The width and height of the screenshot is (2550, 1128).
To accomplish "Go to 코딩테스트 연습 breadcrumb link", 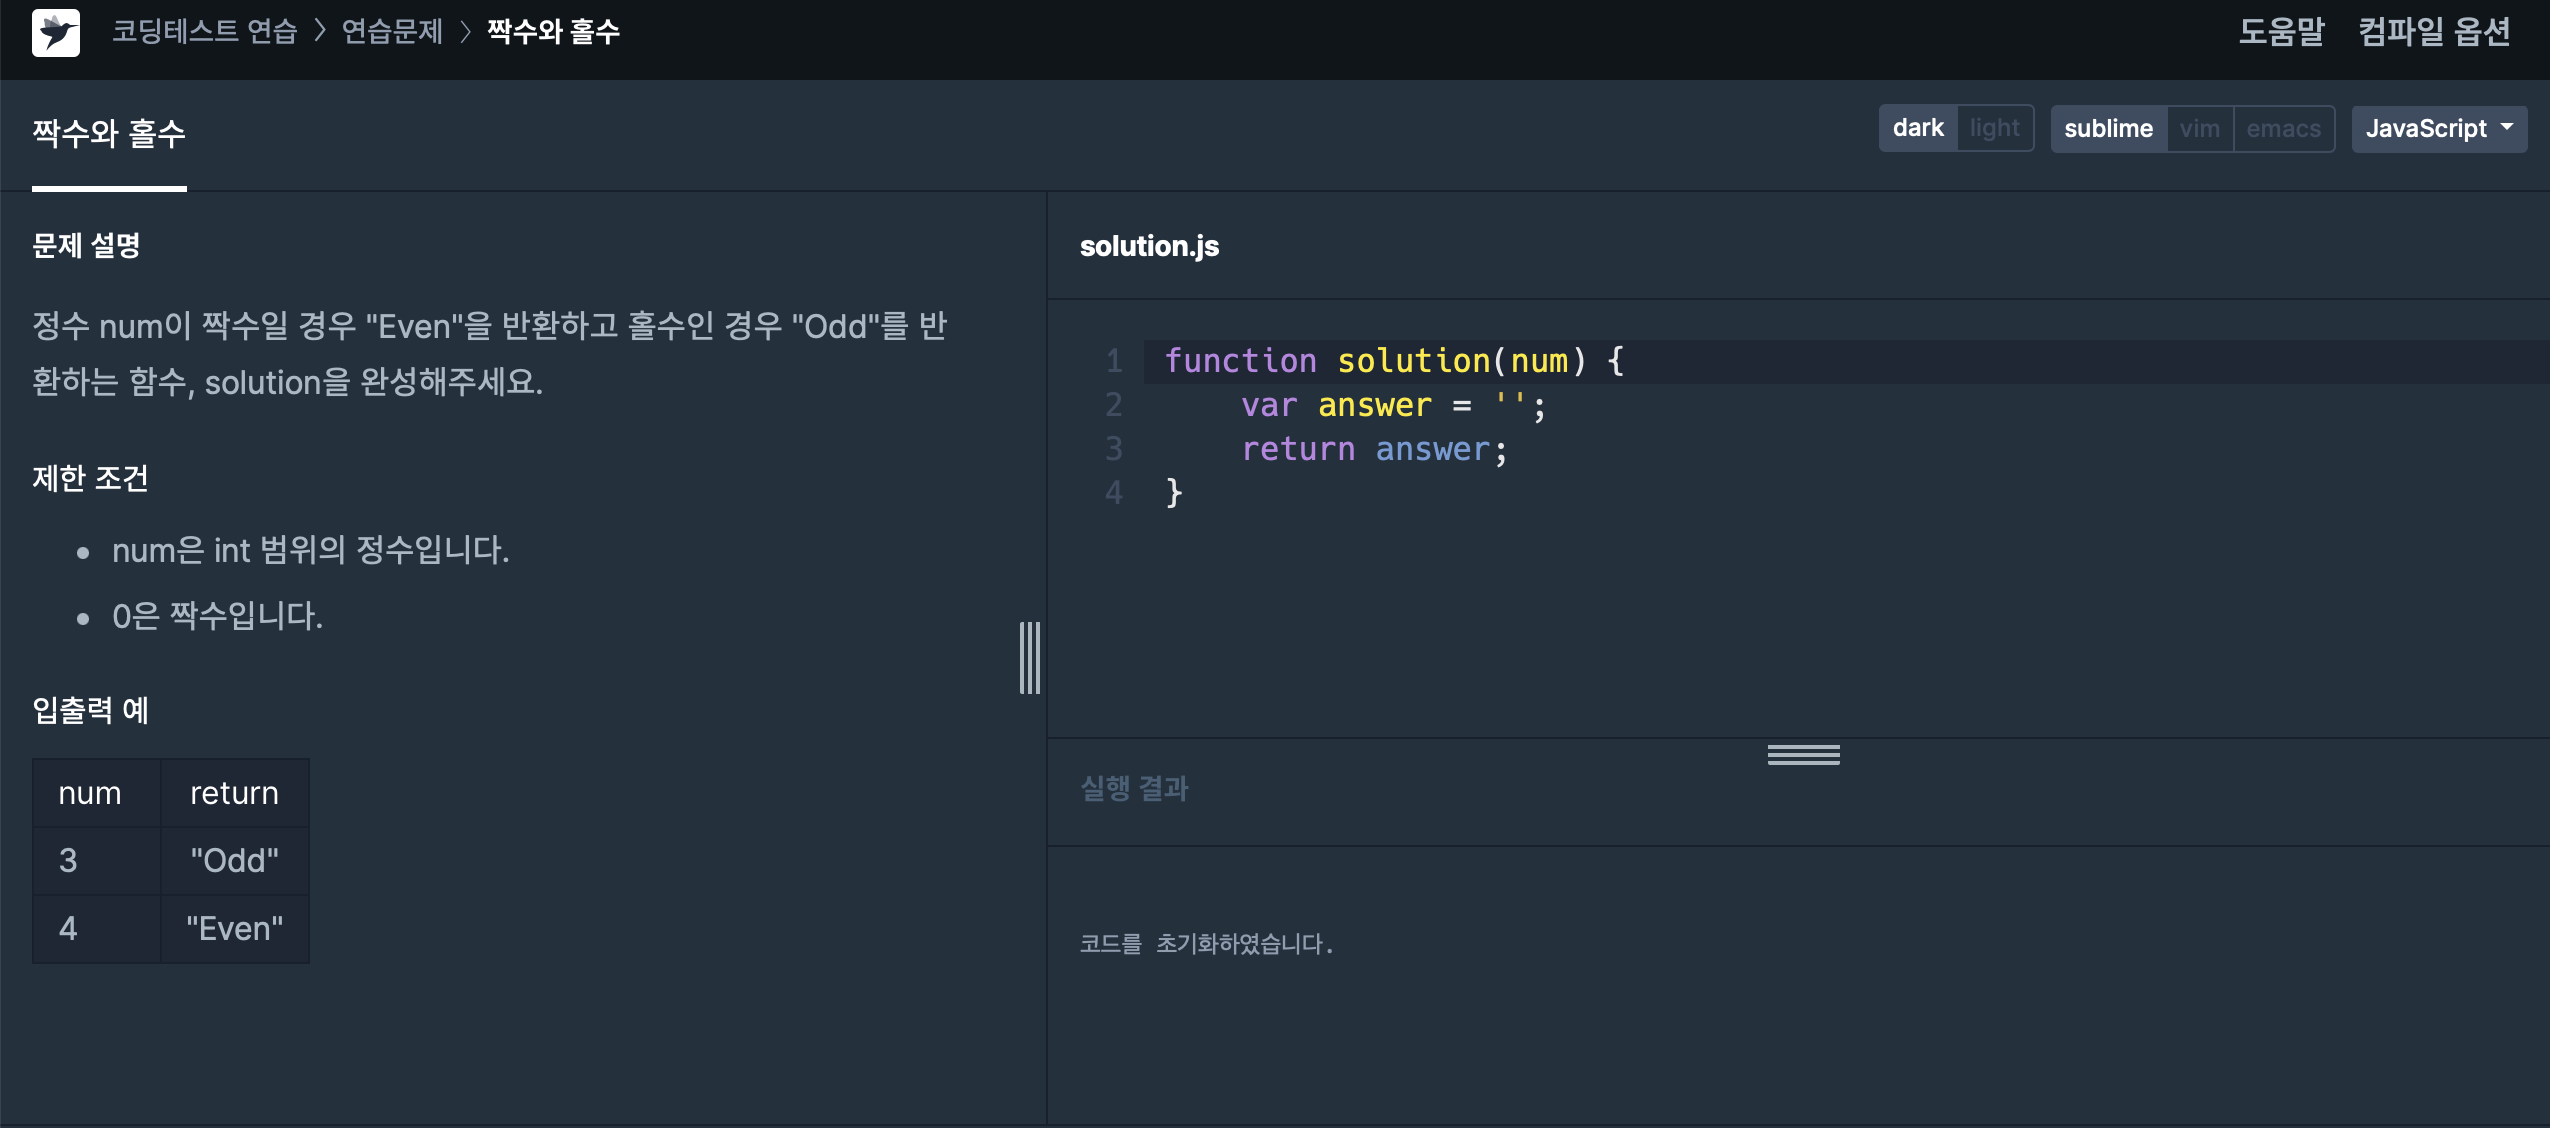I will click(x=204, y=31).
